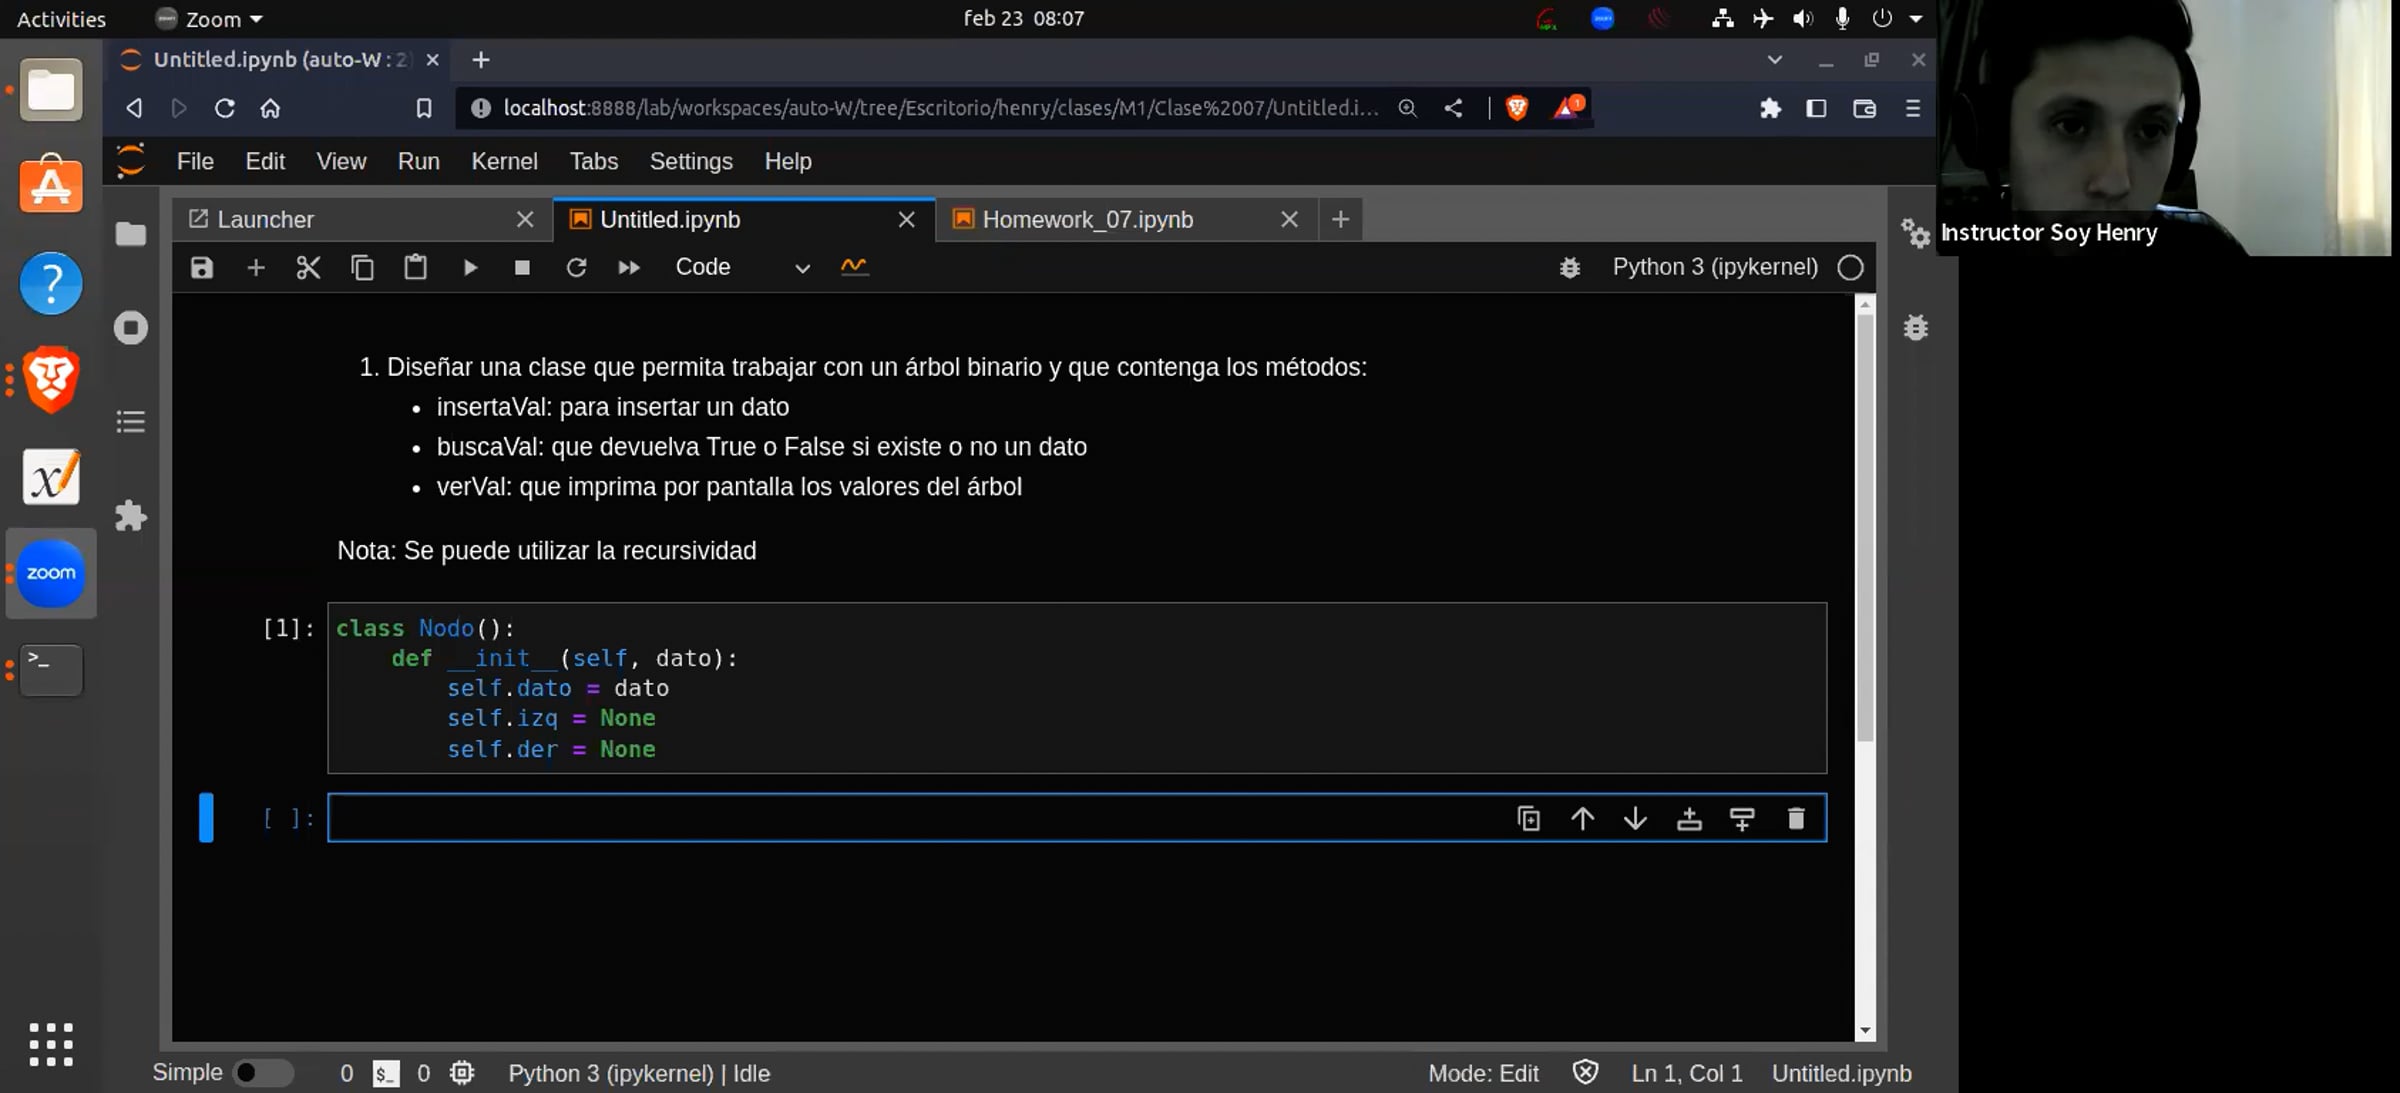Viewport: 2400px width, 1093px height.
Task: Toggle Brave Shields lion icon in the address bar
Action: coord(1517,108)
